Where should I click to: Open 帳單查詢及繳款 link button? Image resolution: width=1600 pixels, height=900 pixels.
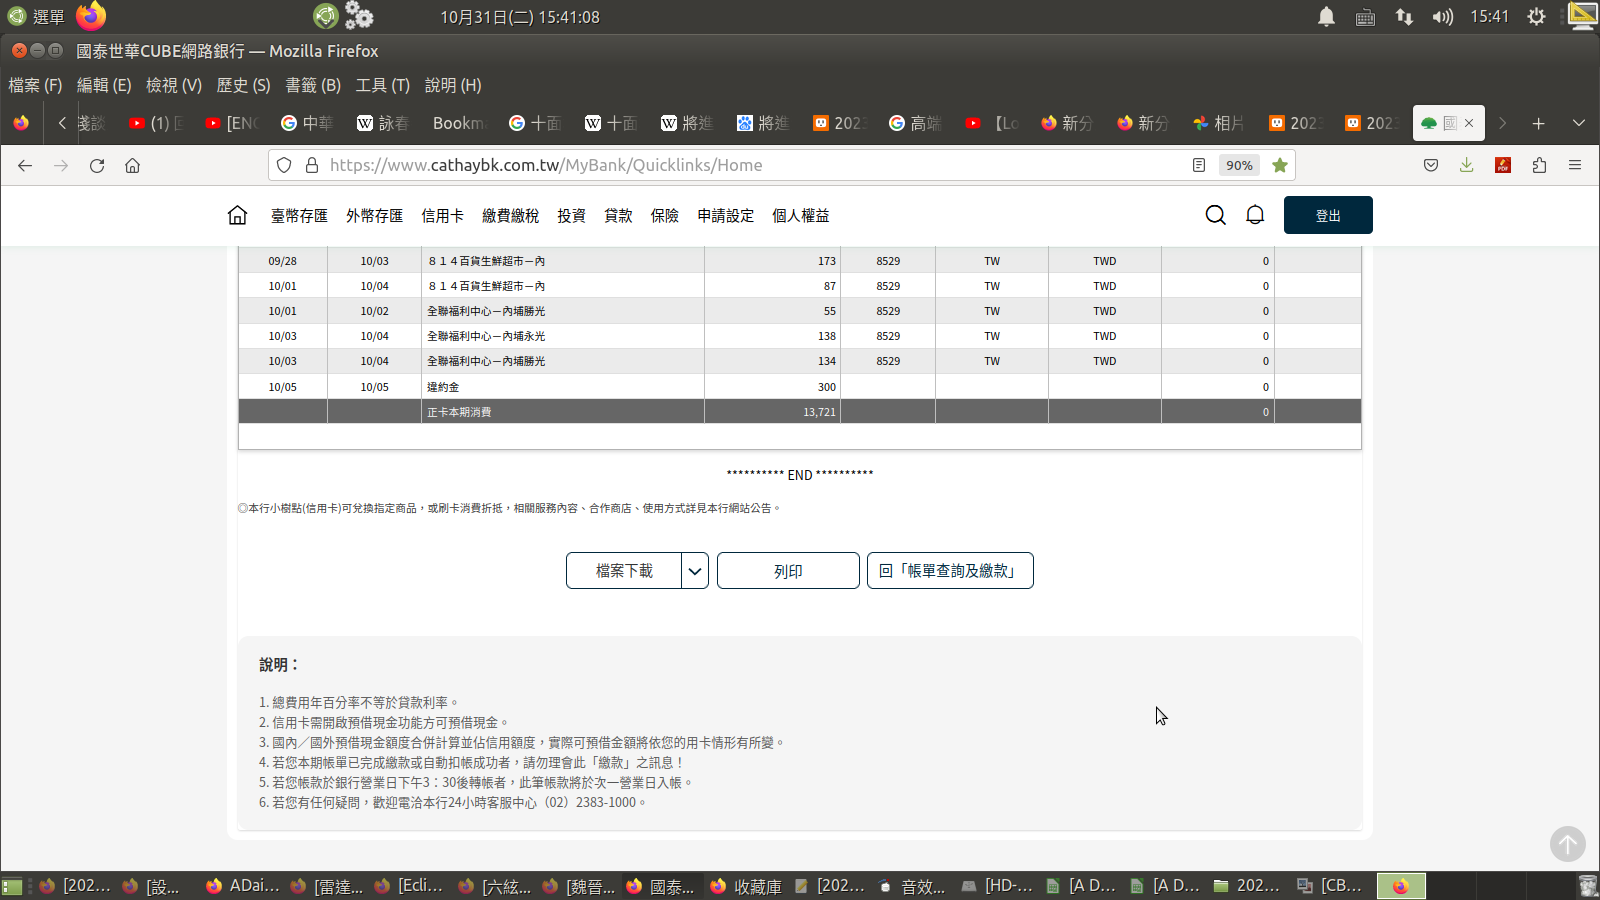tap(950, 571)
